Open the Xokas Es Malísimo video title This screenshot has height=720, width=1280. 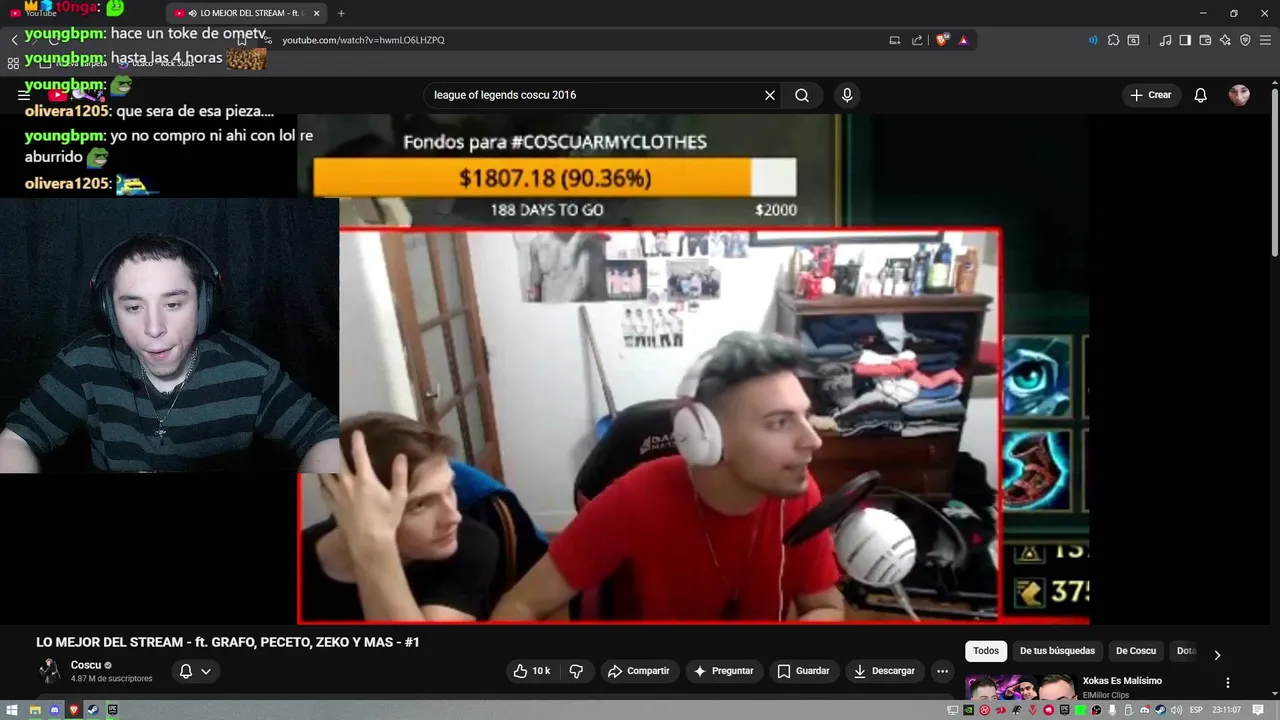coord(1122,681)
